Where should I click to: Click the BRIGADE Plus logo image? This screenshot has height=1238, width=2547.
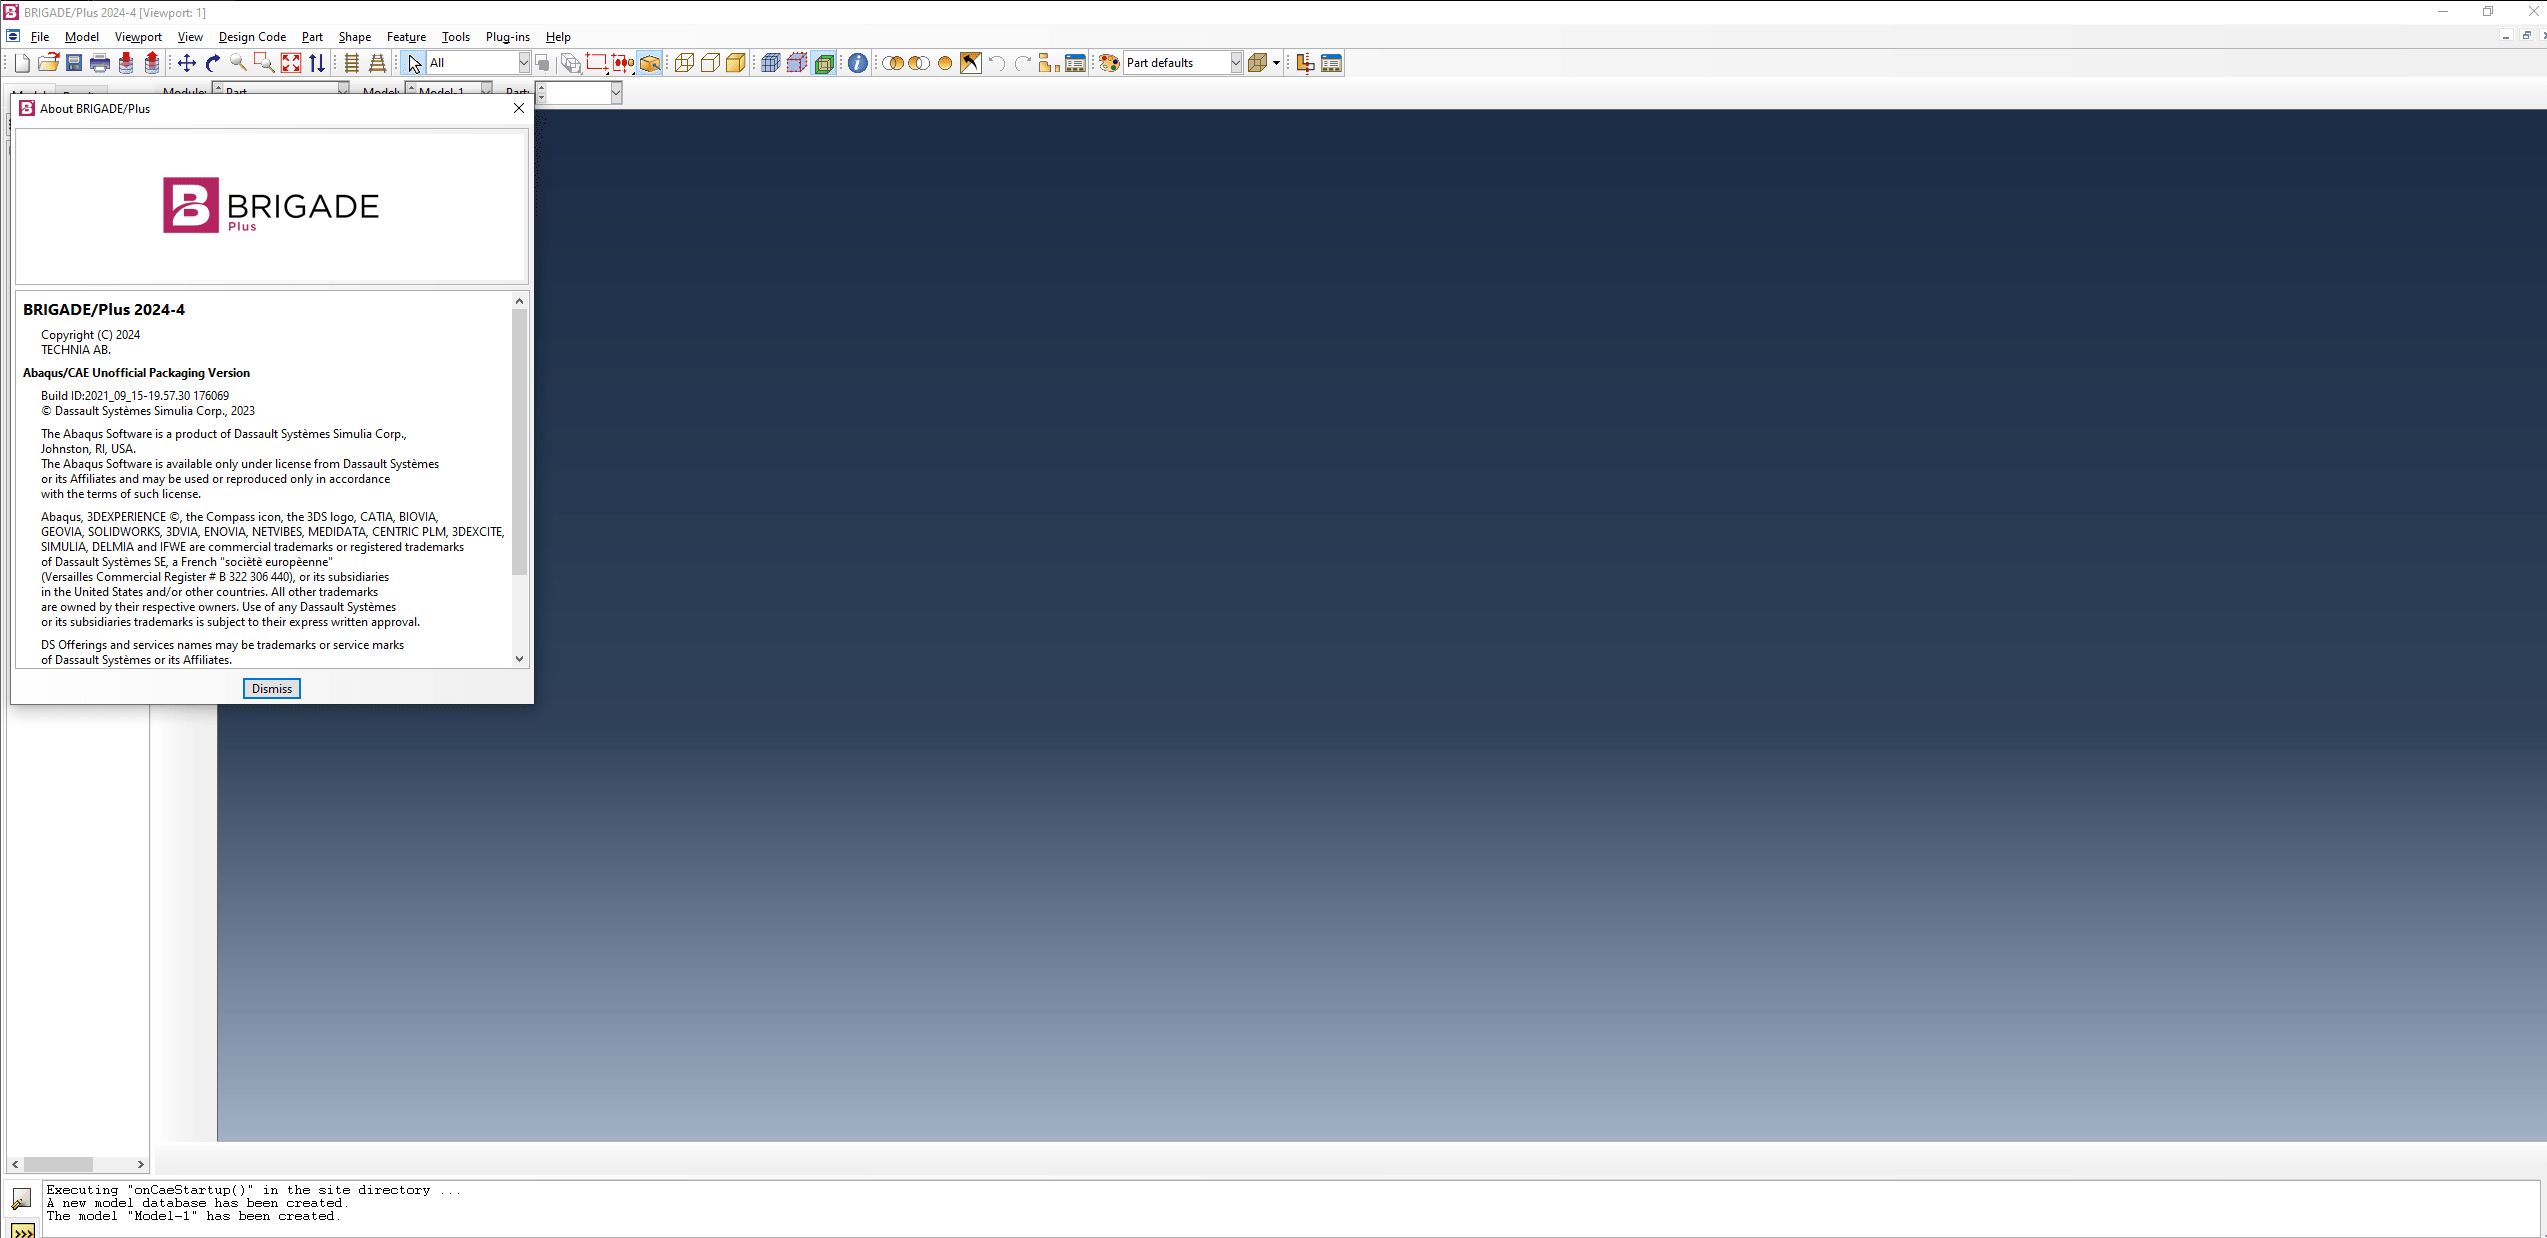271,206
